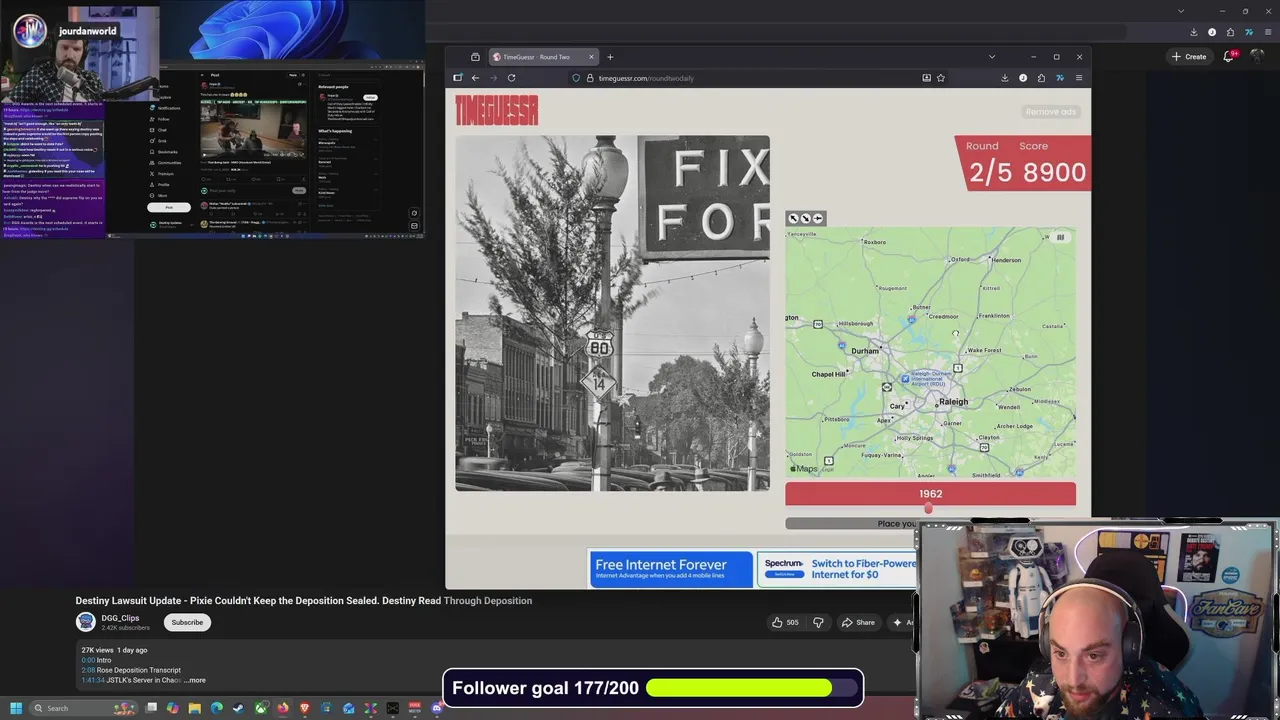This screenshot has height=720, width=1280.
Task: Click the Place your pin button
Action: pyautogui.click(x=850, y=523)
